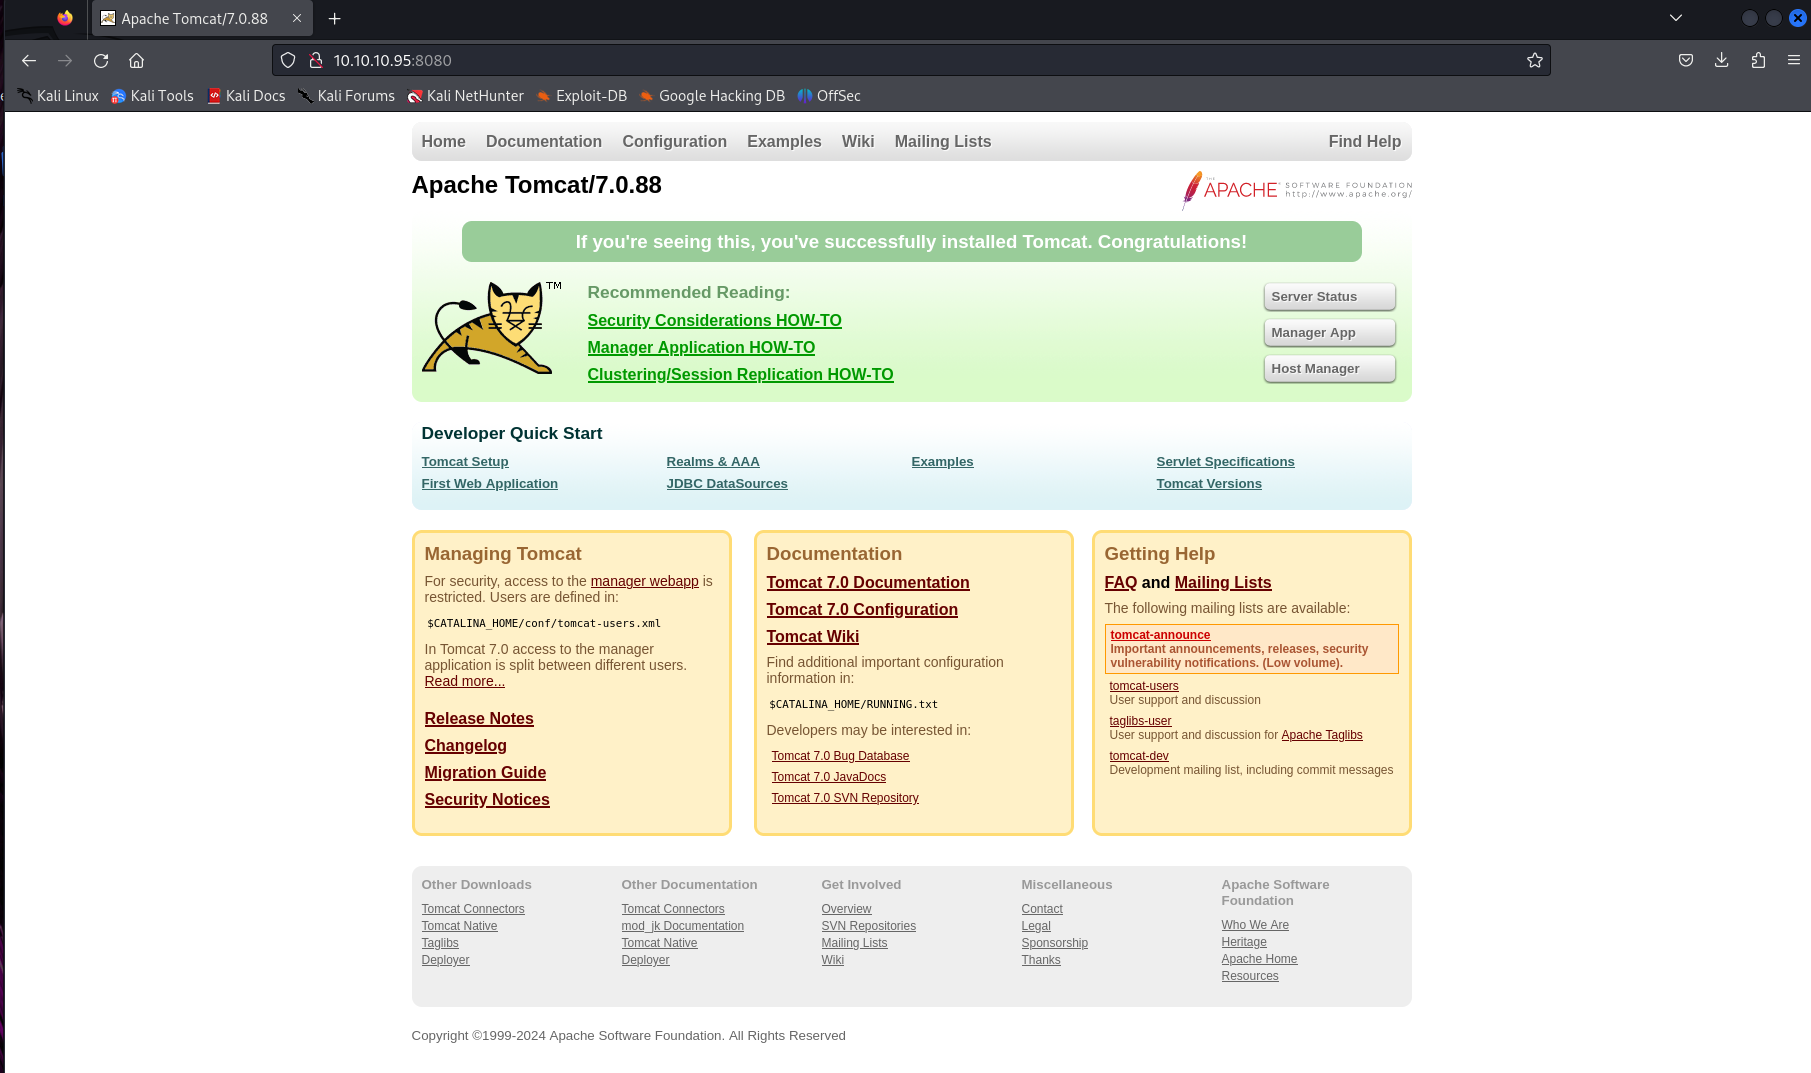This screenshot has height=1073, width=1811.
Task: Open the Examples navigation menu item
Action: [784, 142]
